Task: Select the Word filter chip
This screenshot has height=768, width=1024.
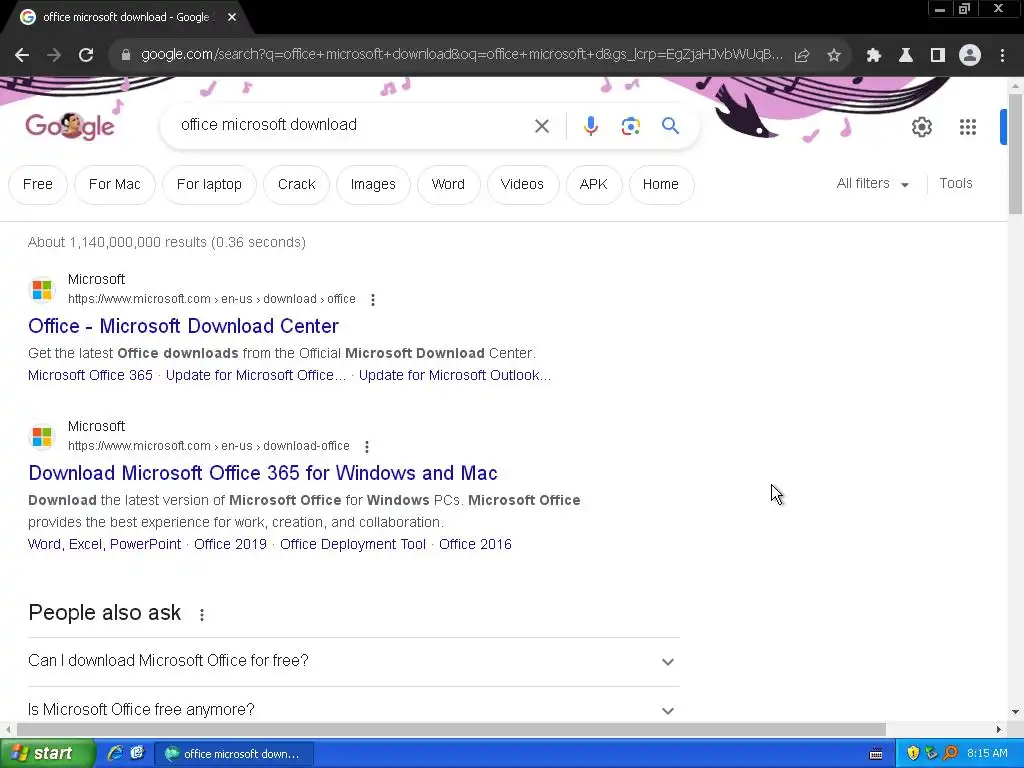Action: click(x=449, y=185)
